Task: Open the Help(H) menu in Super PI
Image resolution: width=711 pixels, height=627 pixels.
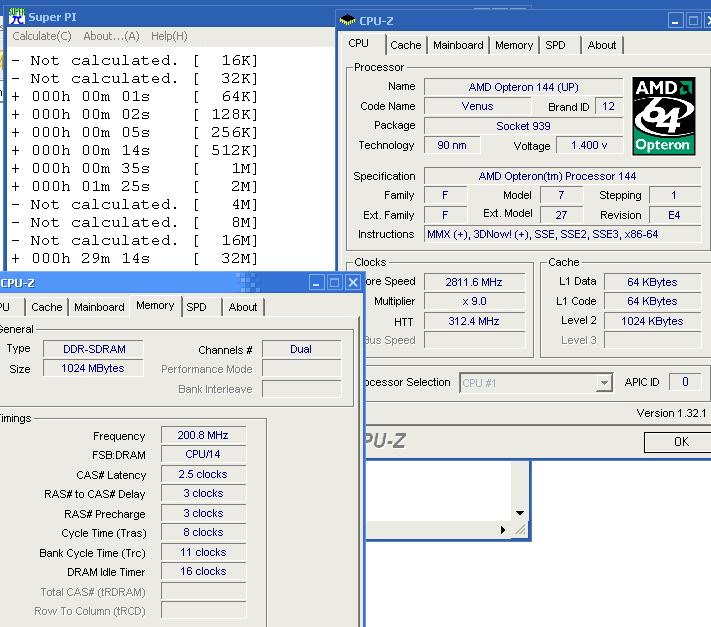Action: 169,36
